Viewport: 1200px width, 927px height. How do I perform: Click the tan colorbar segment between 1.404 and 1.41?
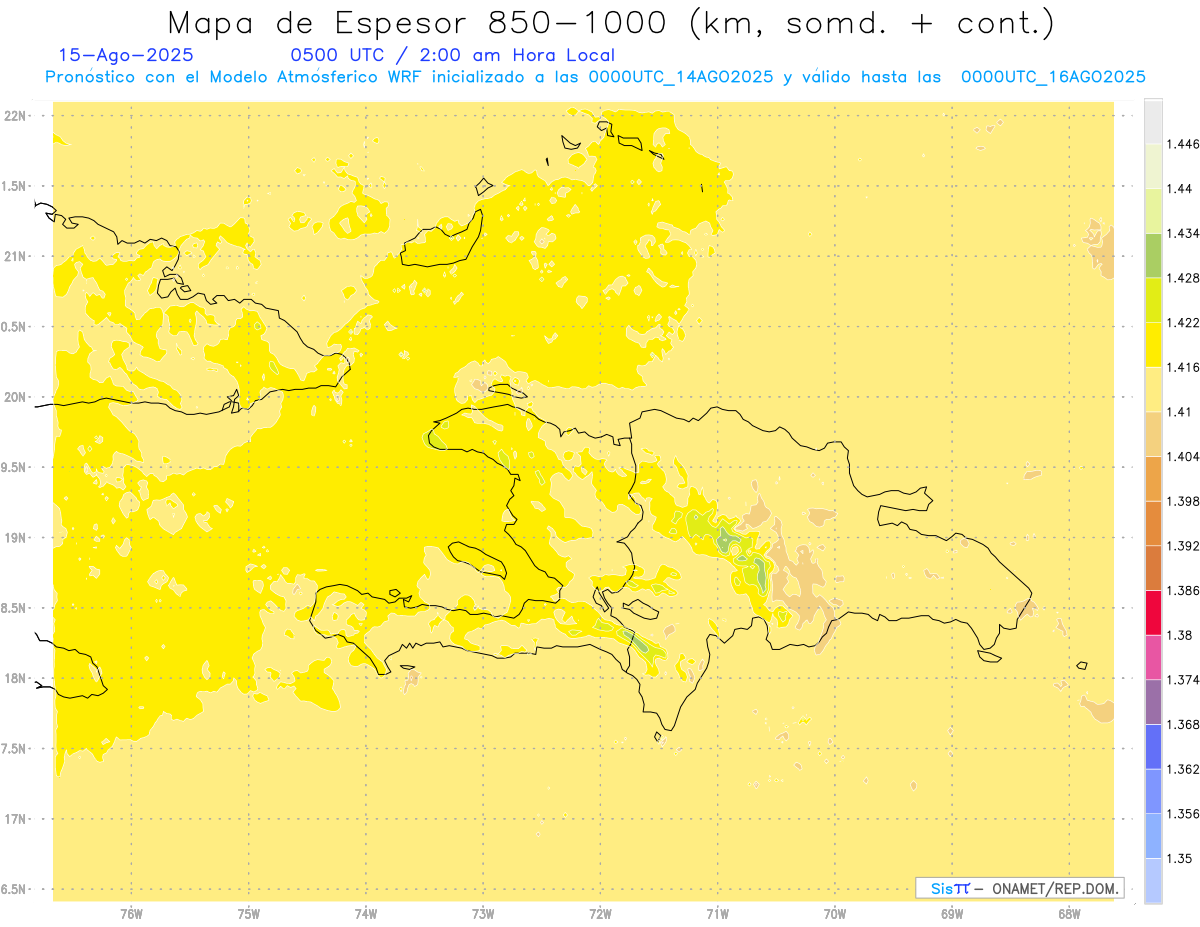[x=1153, y=434]
